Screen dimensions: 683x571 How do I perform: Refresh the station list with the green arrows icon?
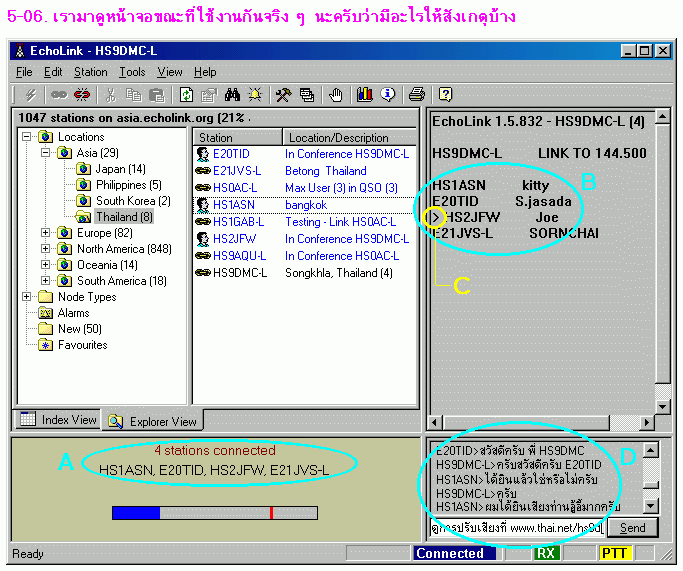click(186, 95)
